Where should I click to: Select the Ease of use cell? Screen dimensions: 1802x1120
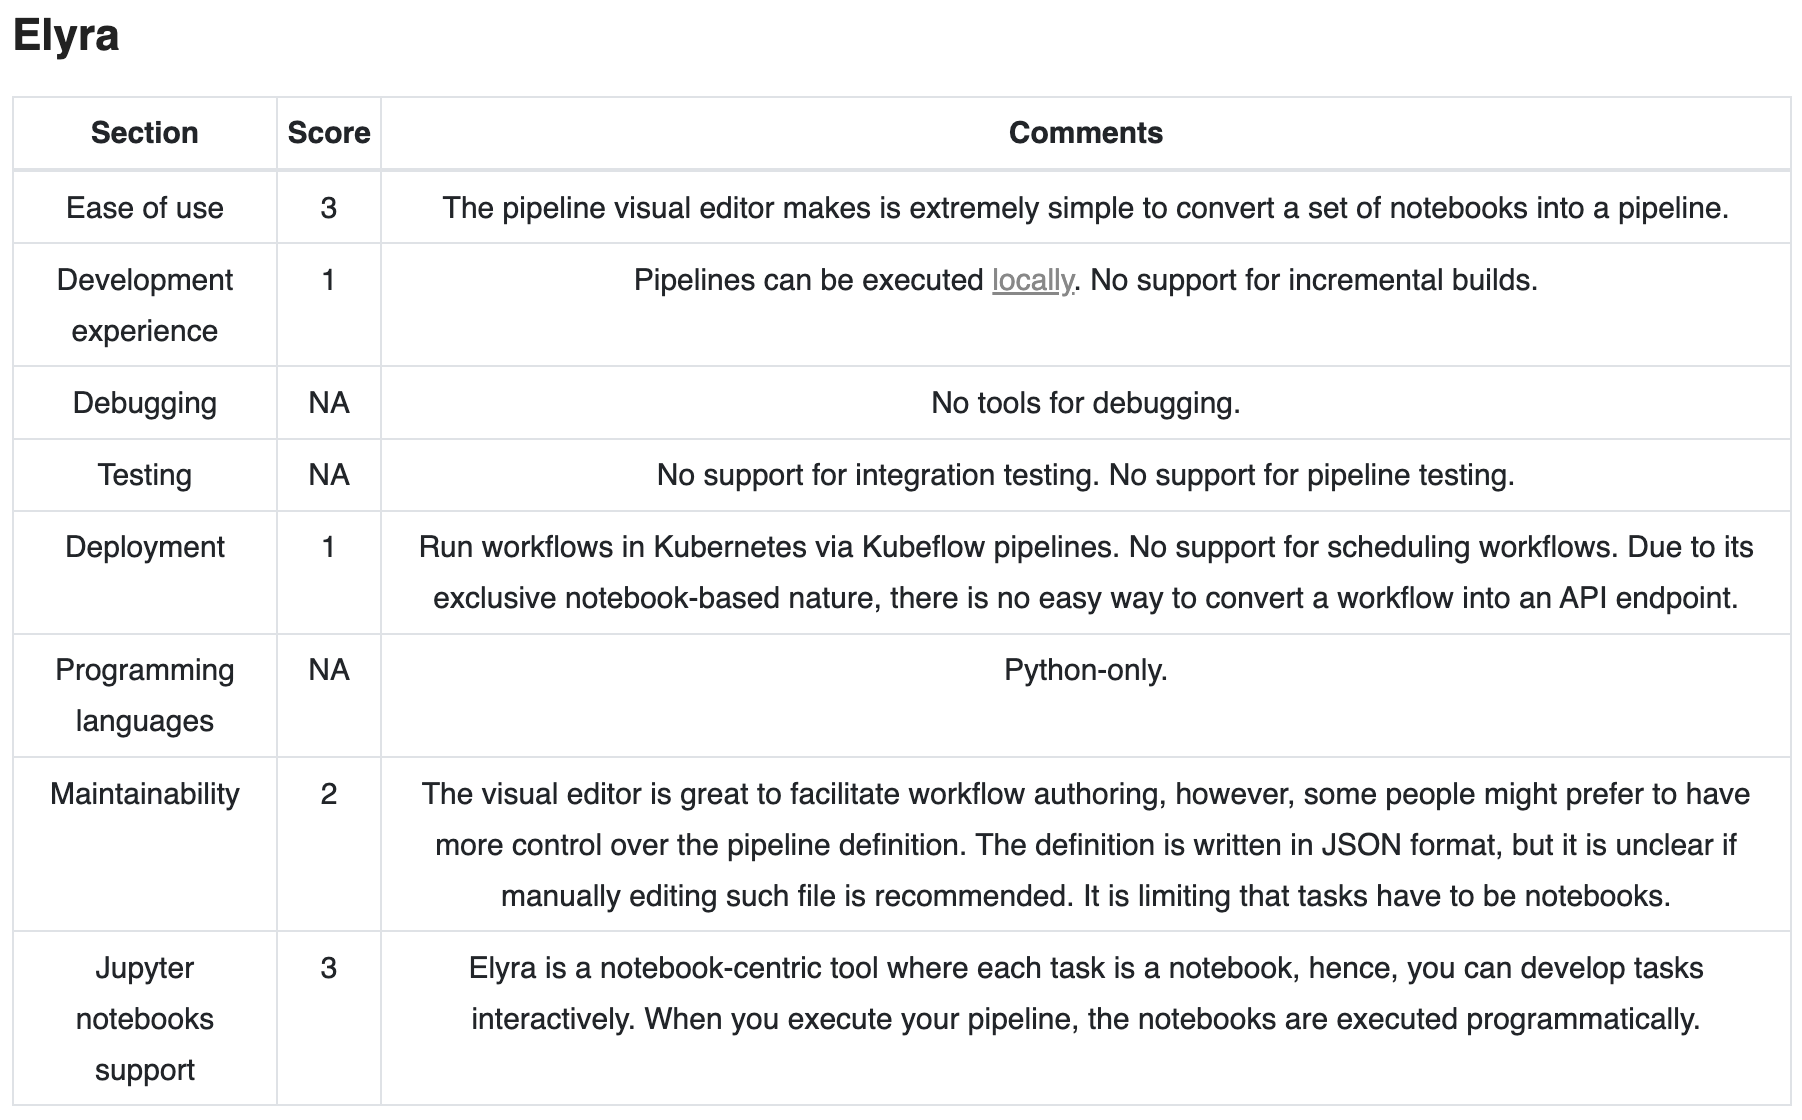144,208
